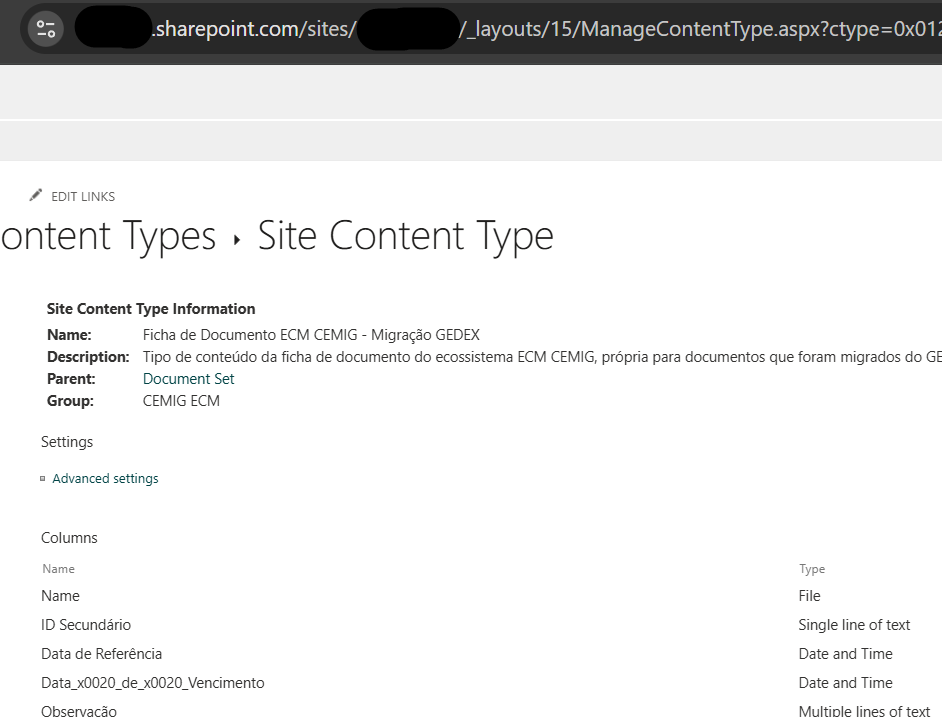Click the File type value

point(809,596)
